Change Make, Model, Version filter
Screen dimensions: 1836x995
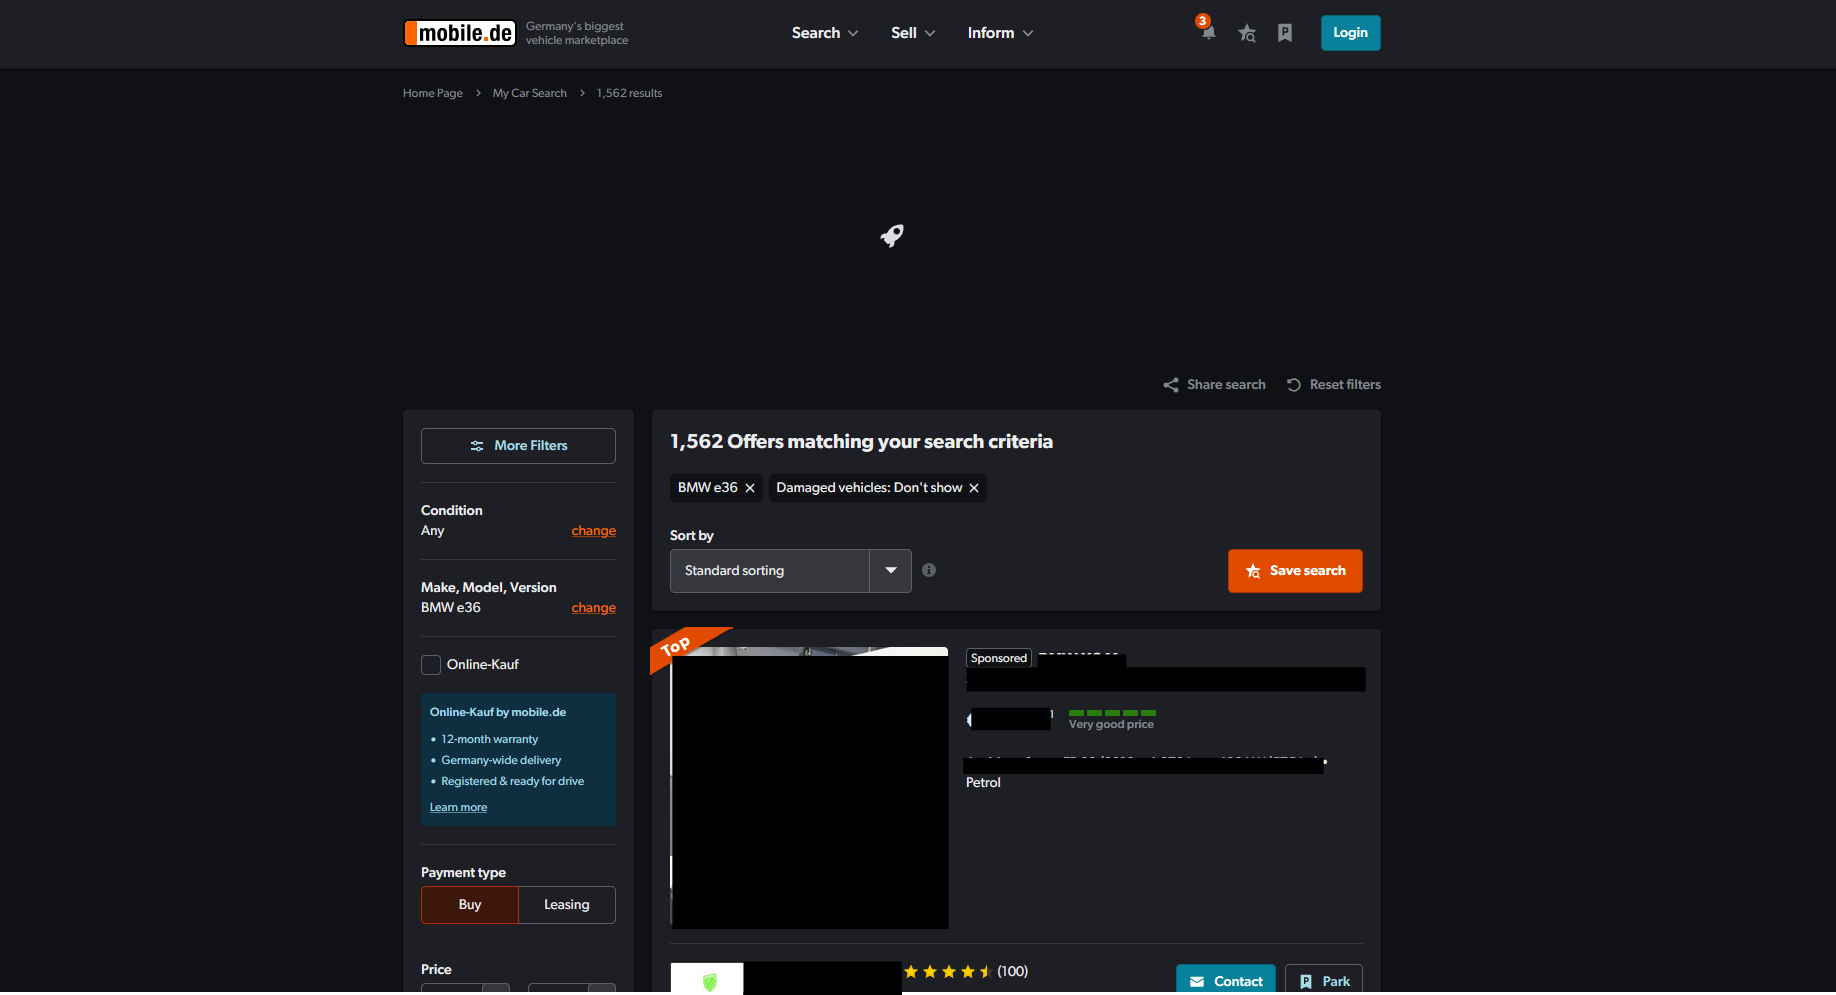tap(594, 608)
